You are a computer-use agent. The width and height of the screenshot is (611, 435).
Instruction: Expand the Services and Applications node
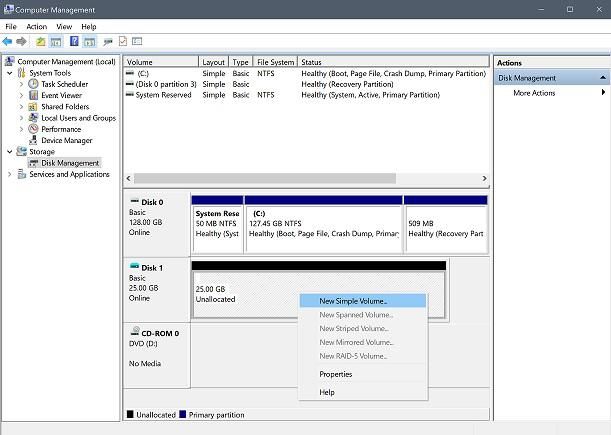[9, 174]
